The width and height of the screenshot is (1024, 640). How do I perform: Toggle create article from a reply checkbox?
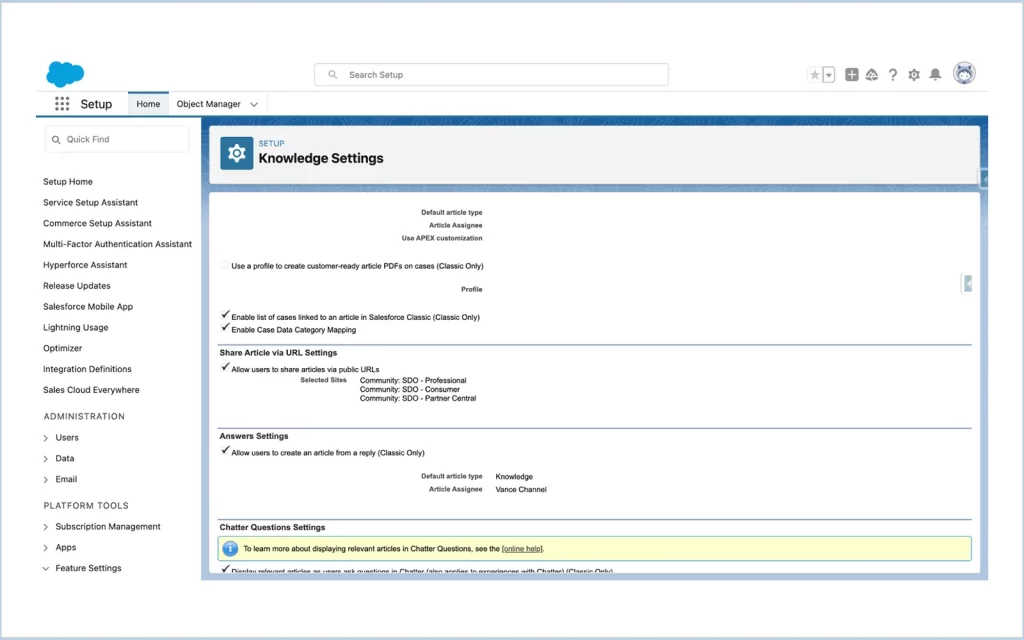click(x=225, y=451)
